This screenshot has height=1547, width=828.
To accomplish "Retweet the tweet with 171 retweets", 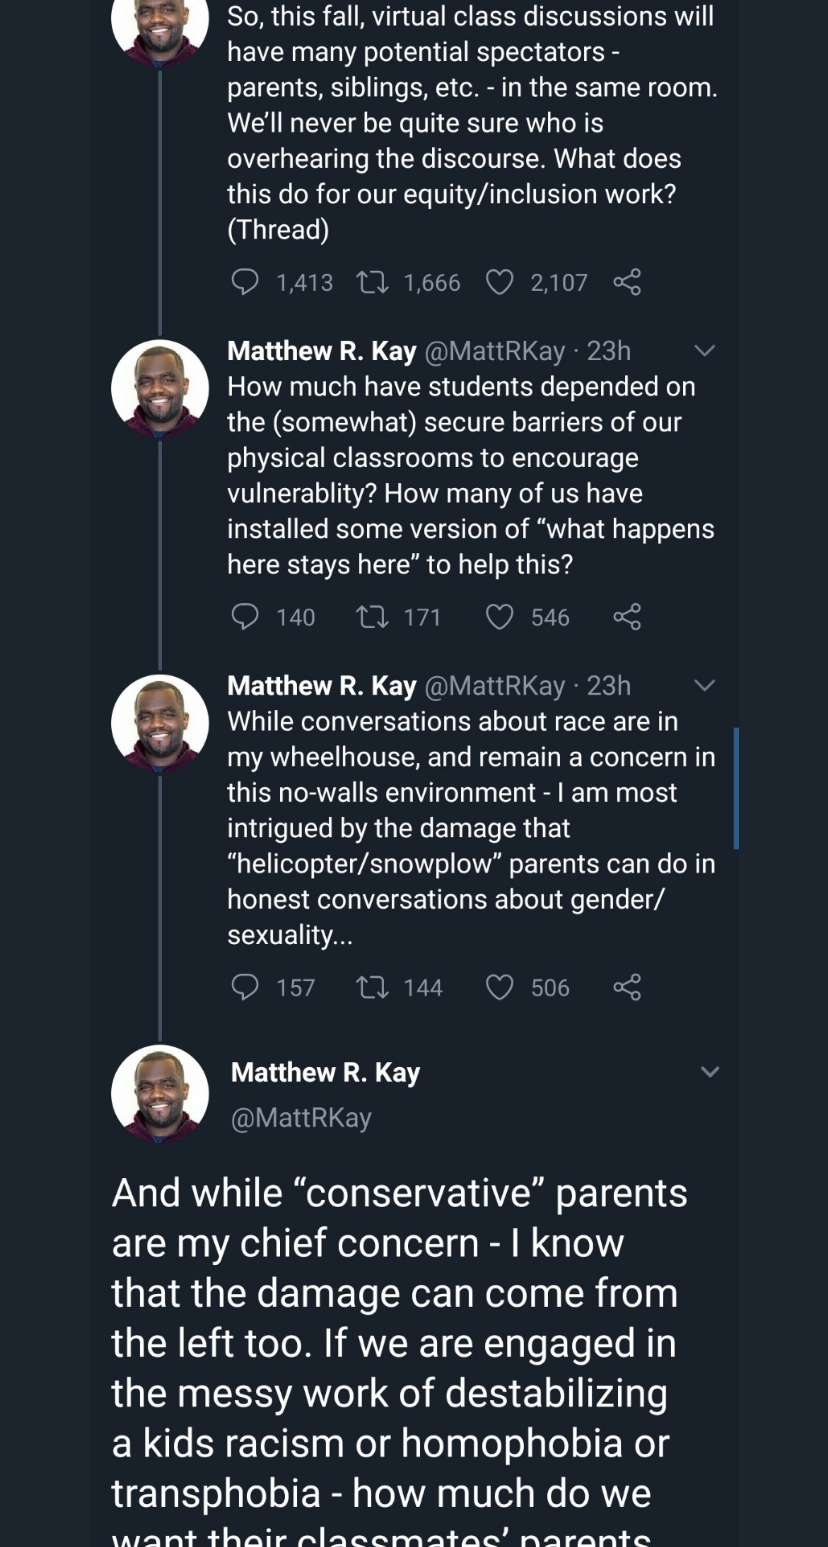I will (x=372, y=617).
